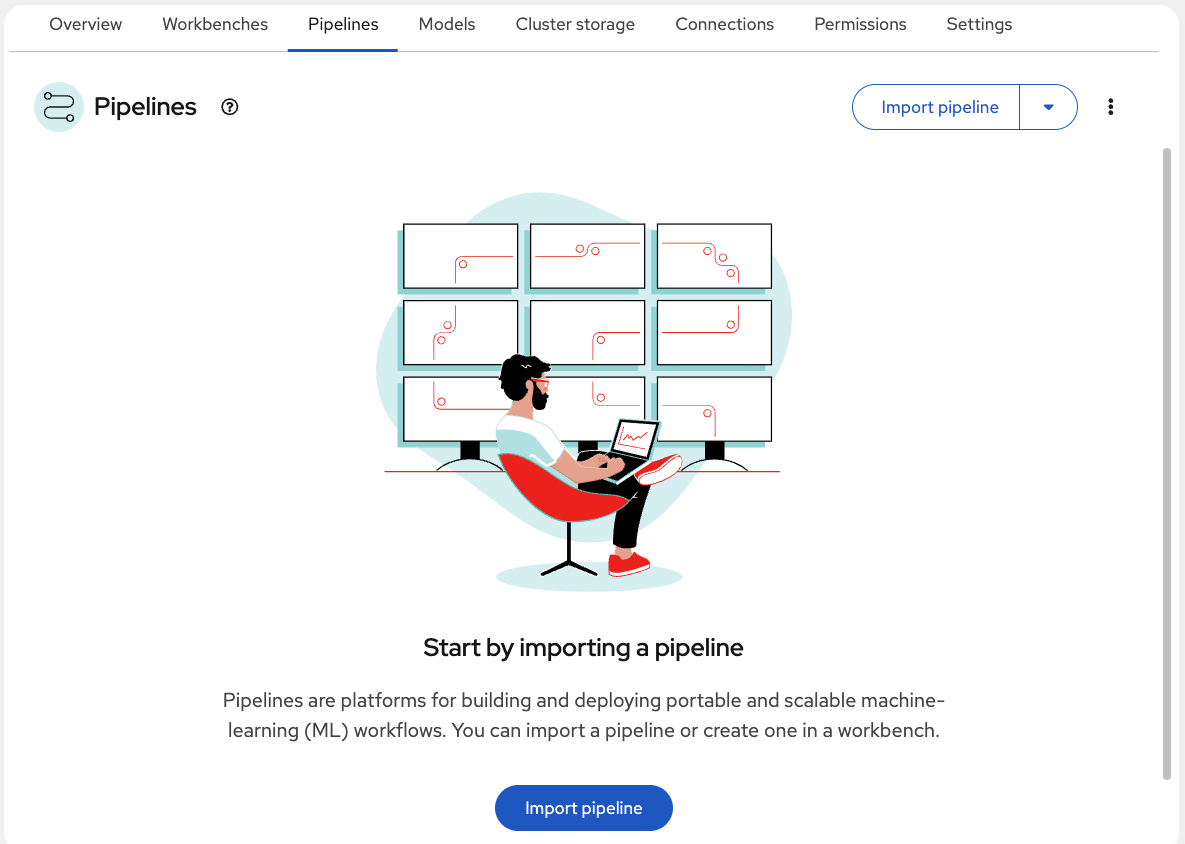Open the kebab menu next to Import pipeline
This screenshot has width=1185, height=844.
[x=1110, y=106]
